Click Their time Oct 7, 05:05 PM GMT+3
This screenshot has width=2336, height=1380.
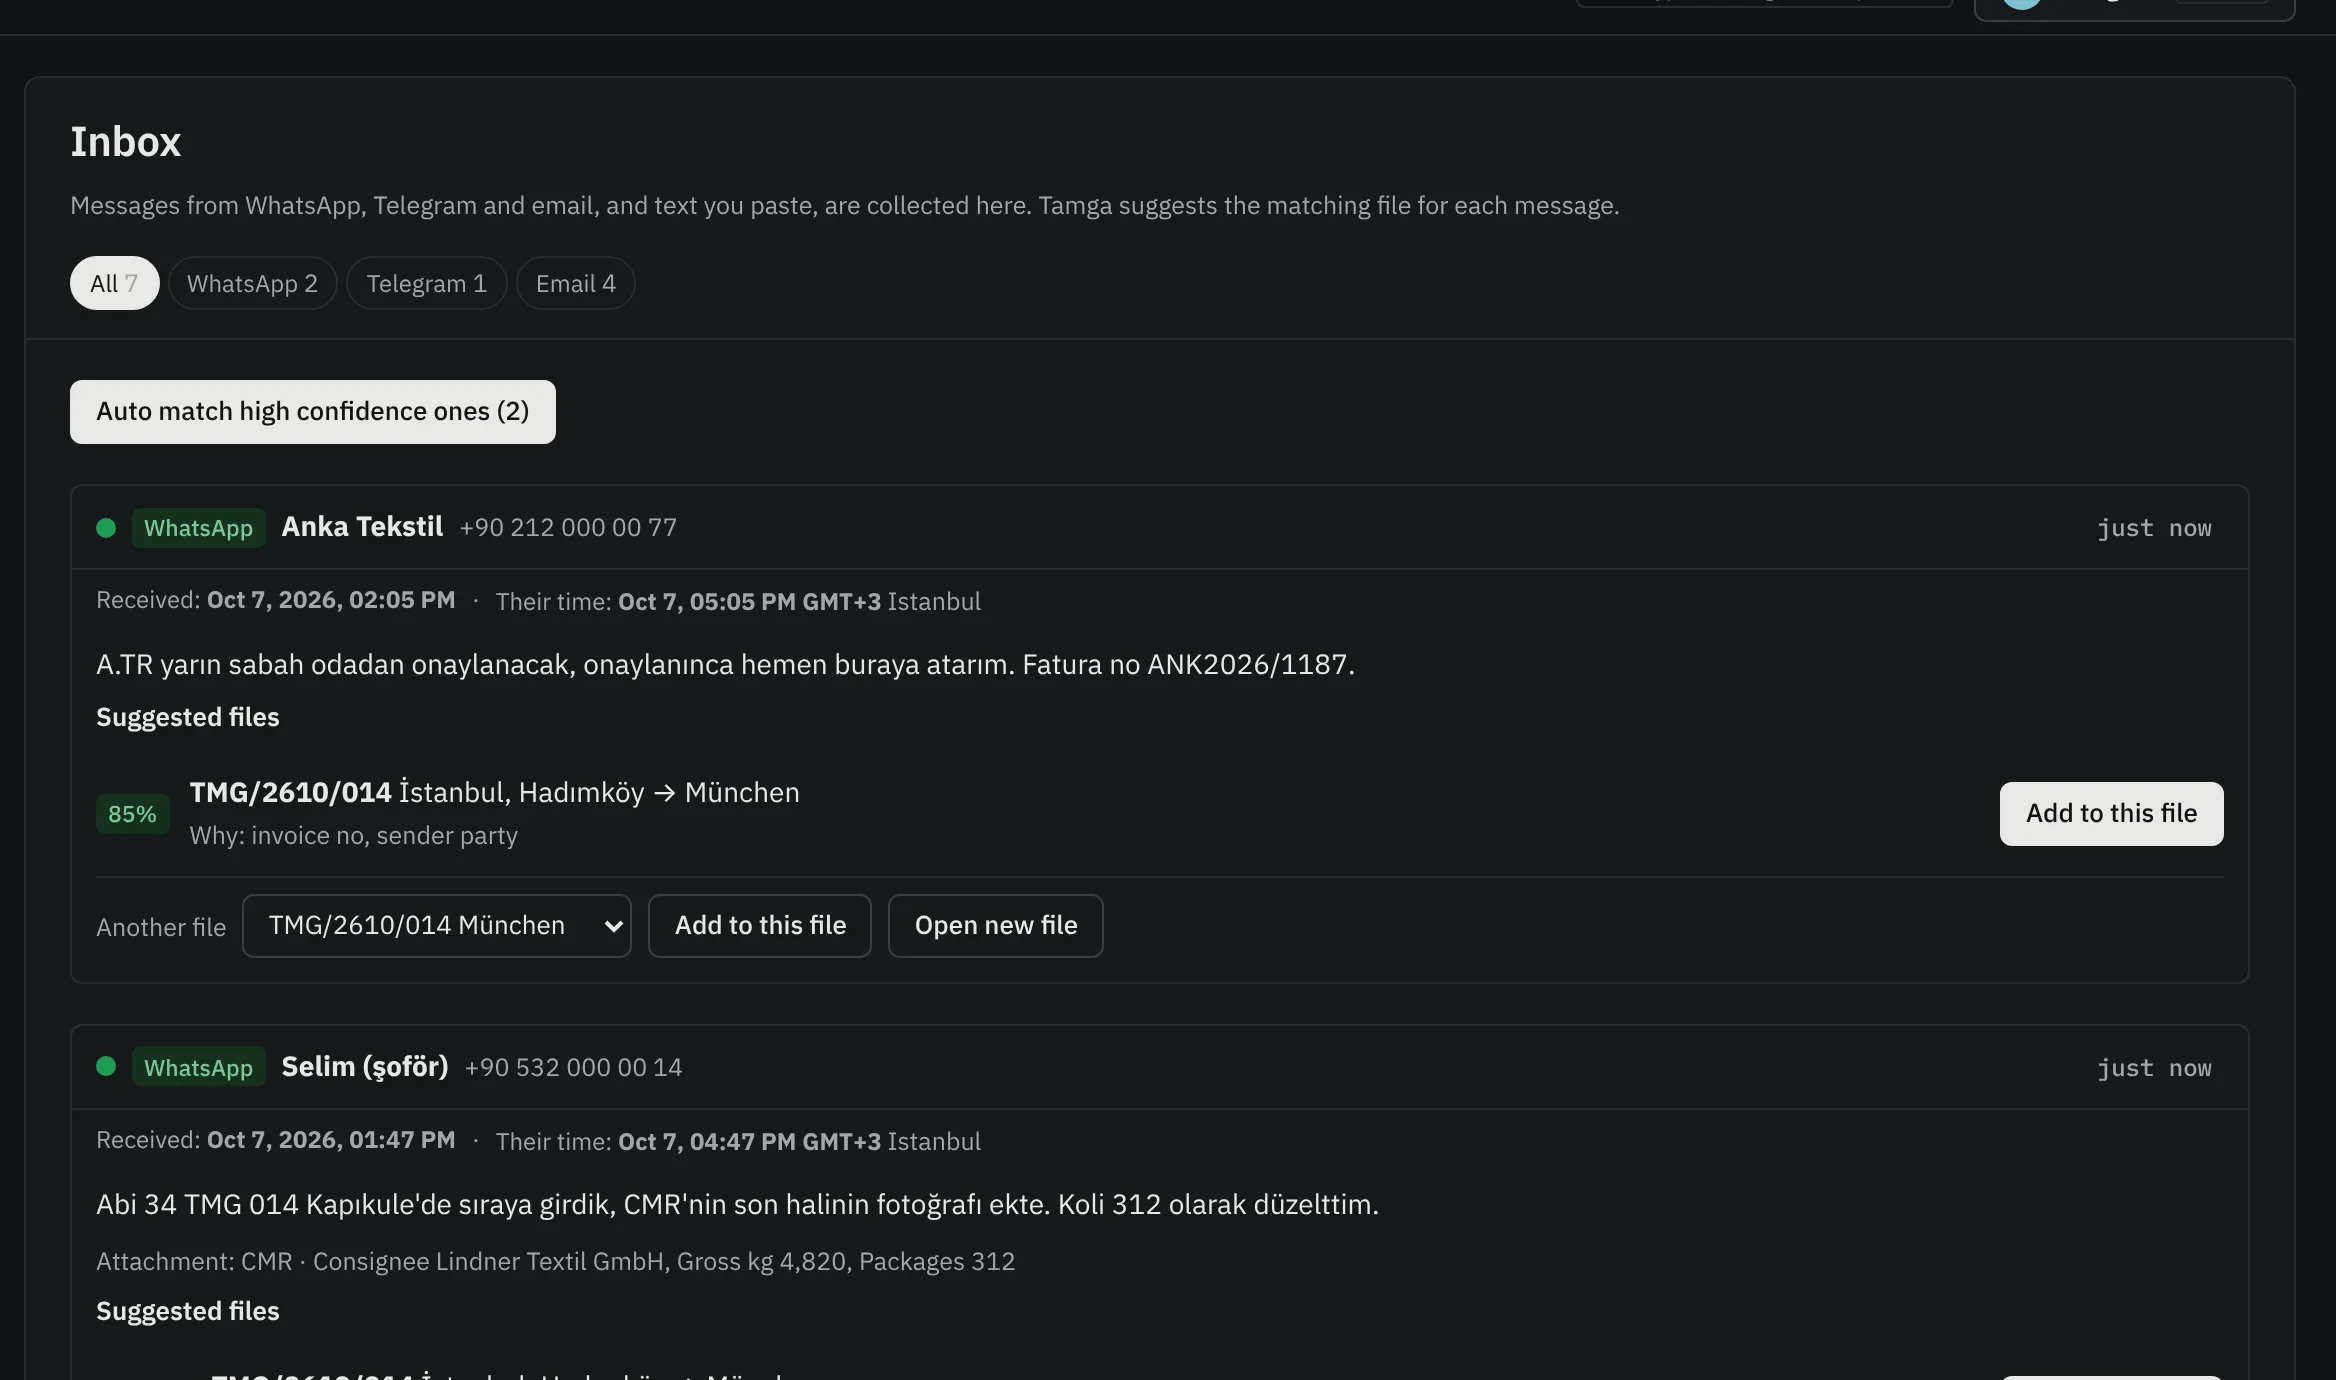[x=750, y=602]
